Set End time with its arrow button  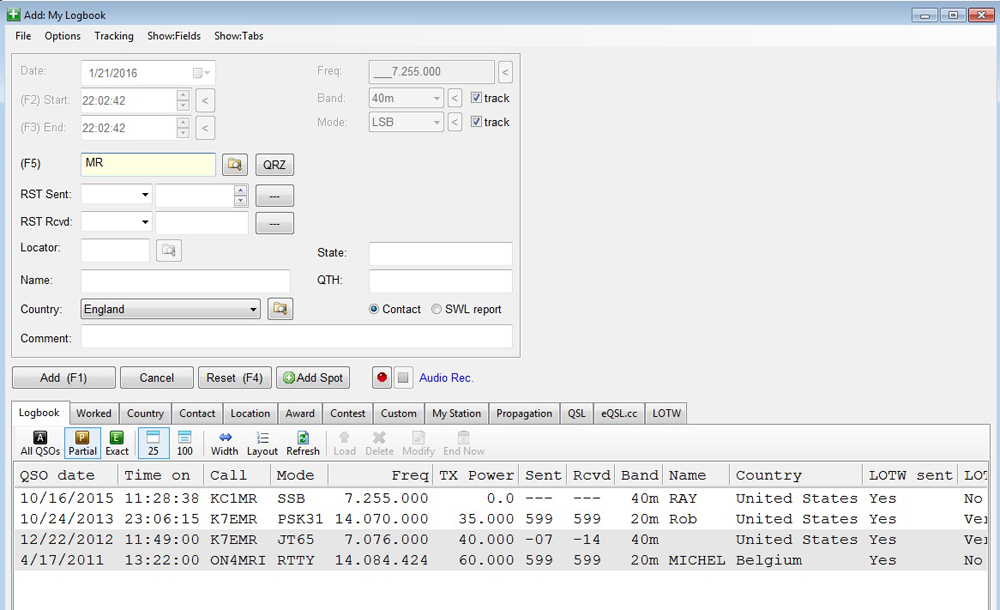[x=205, y=128]
